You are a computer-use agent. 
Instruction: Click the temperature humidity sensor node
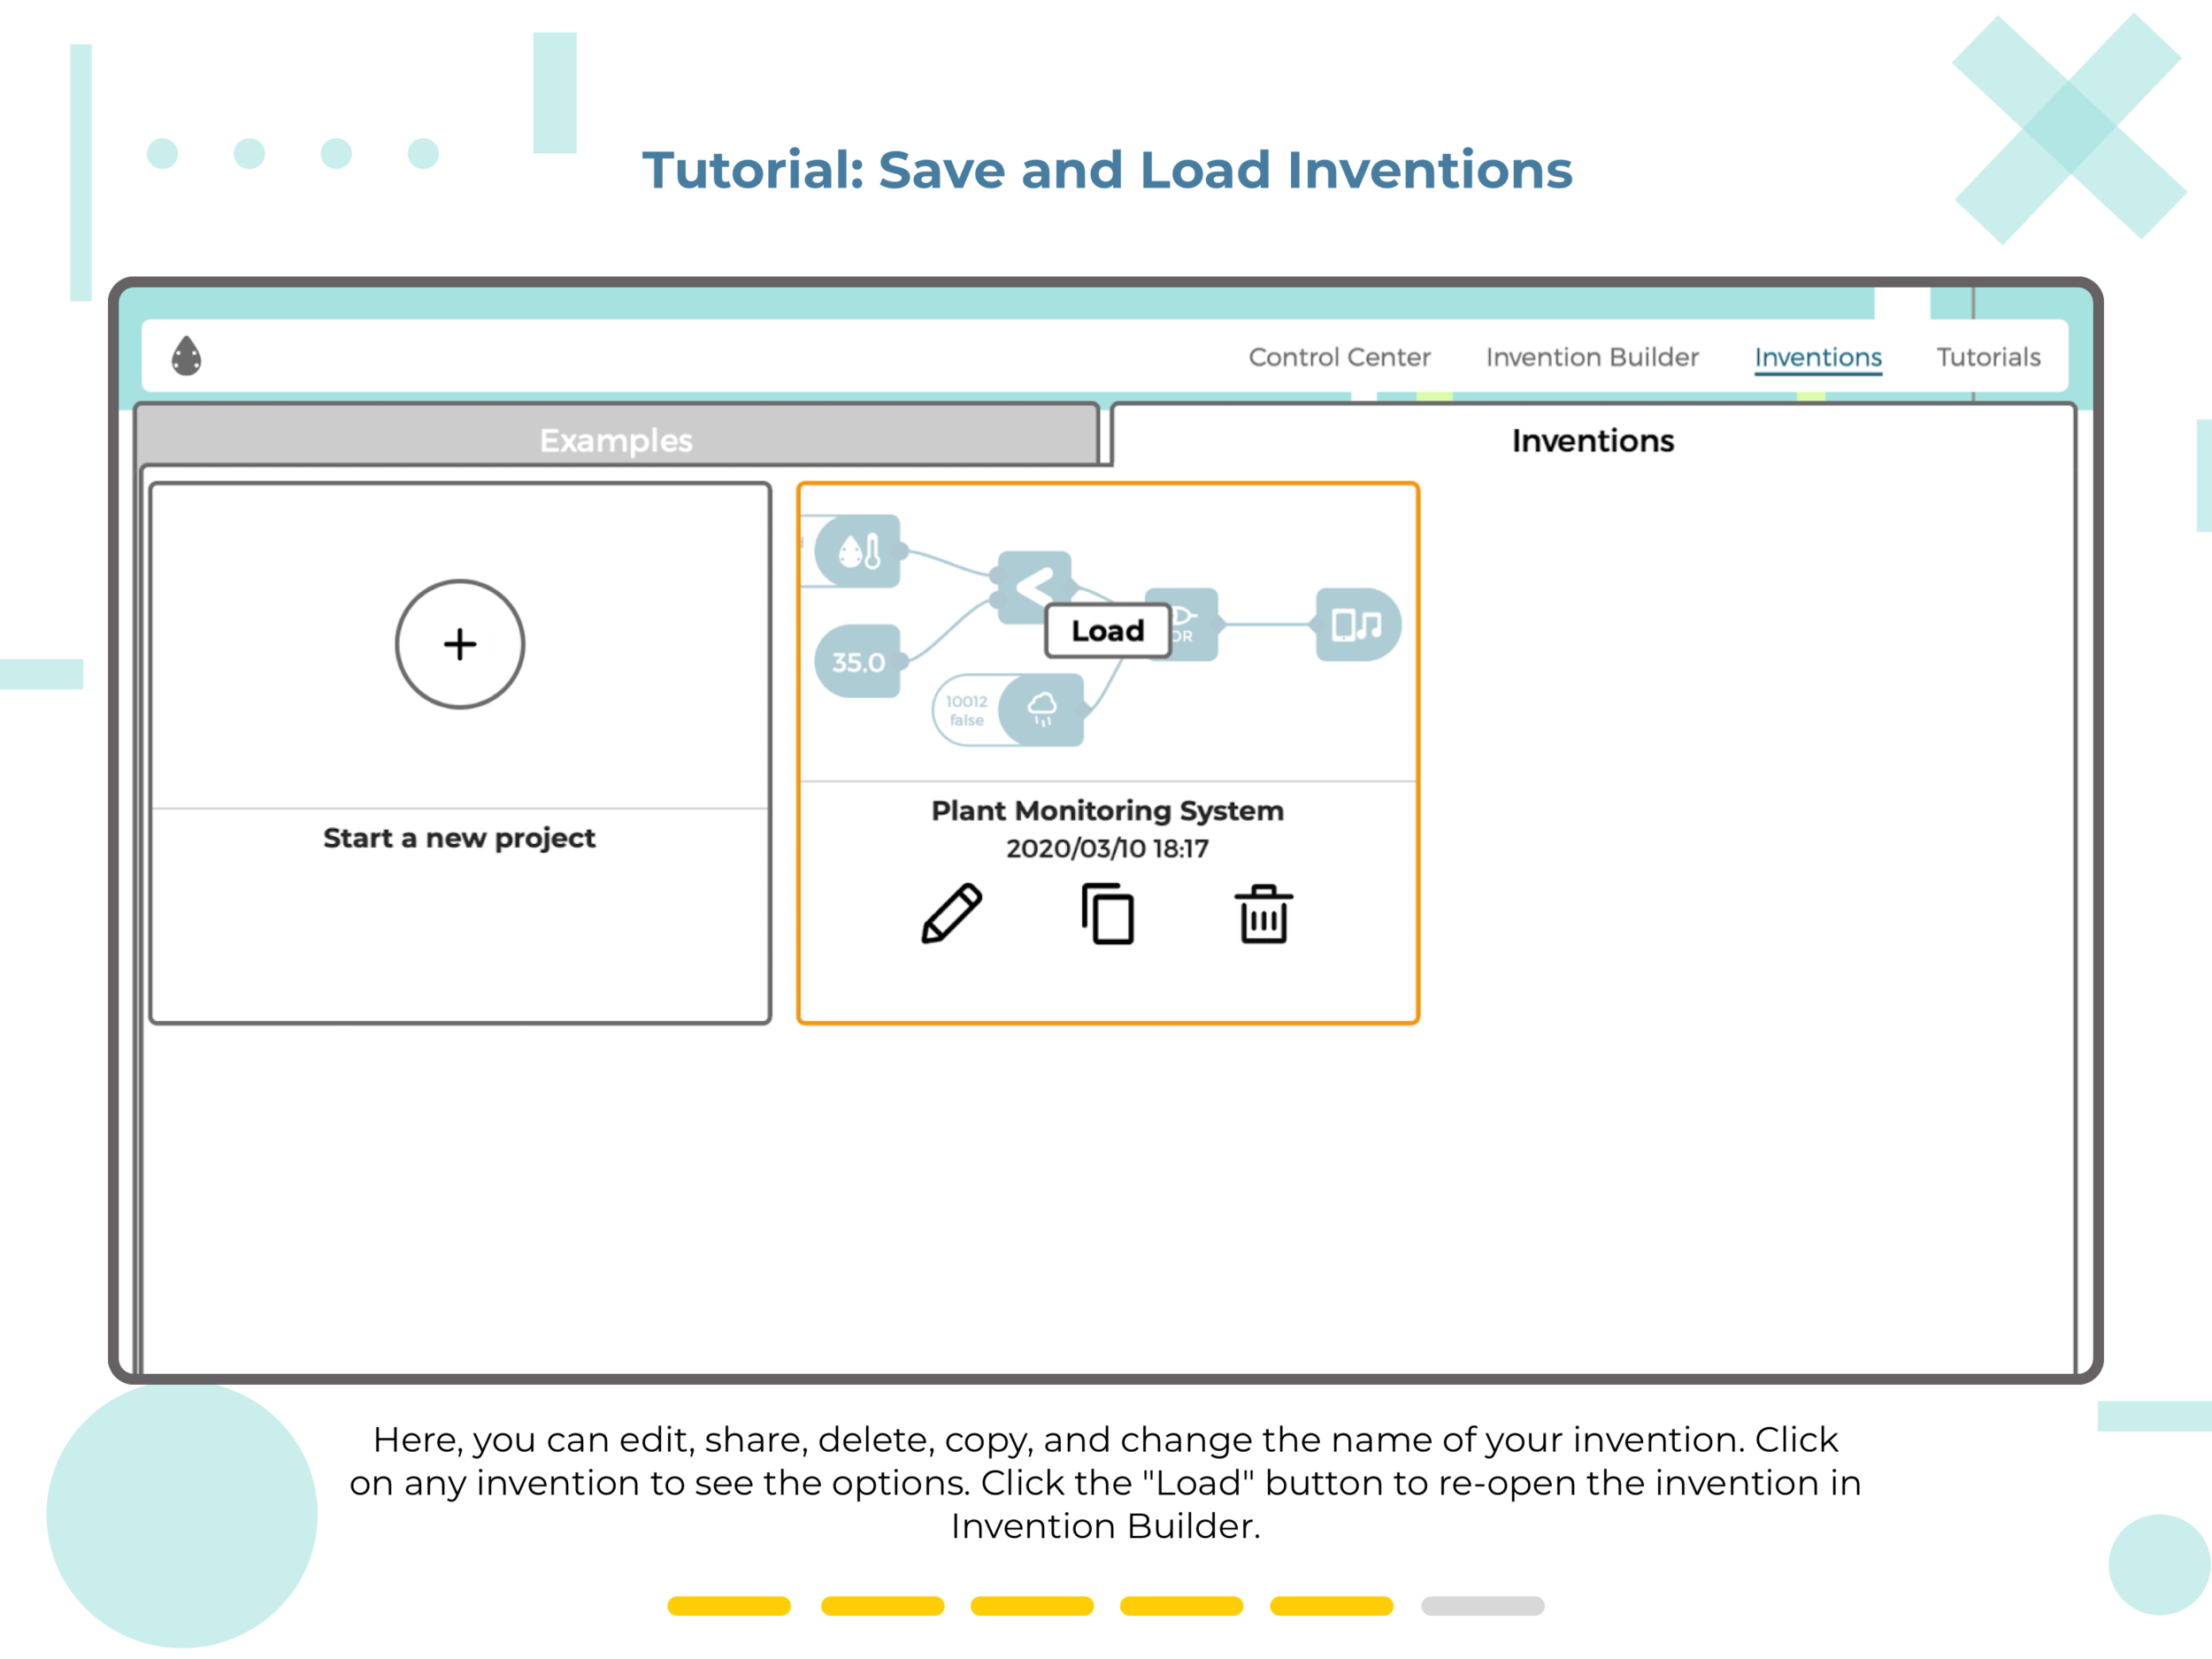859,551
